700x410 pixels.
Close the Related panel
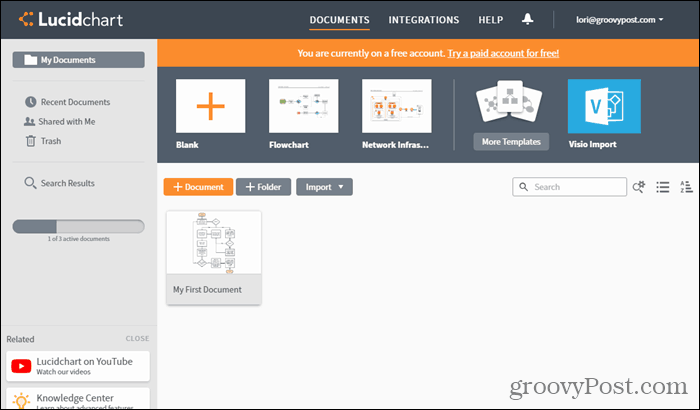[x=138, y=339]
